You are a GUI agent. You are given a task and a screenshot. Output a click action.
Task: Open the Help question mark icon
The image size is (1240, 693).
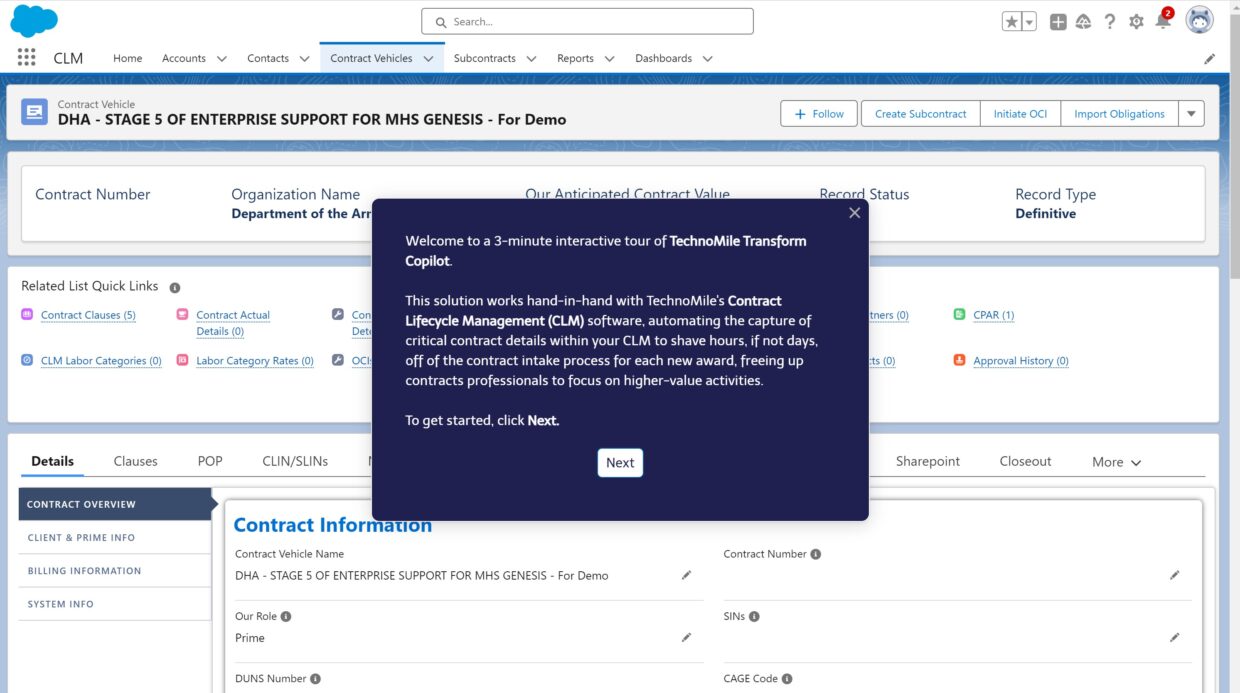(1110, 21)
